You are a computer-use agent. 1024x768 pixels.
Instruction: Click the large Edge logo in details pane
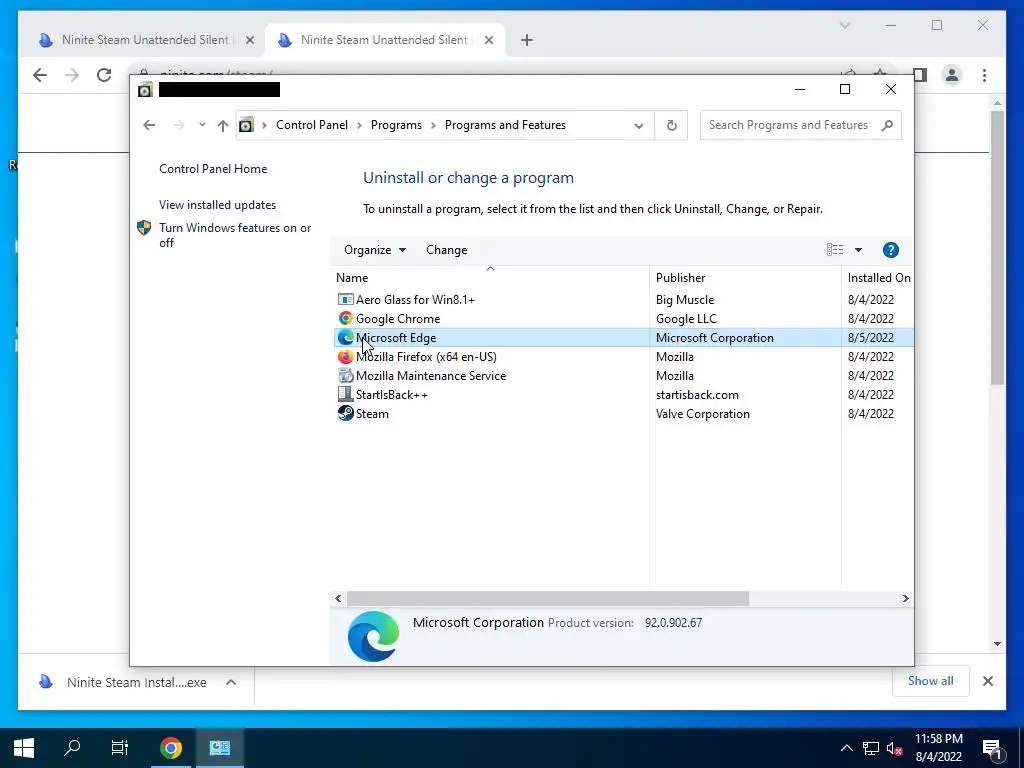coord(374,636)
